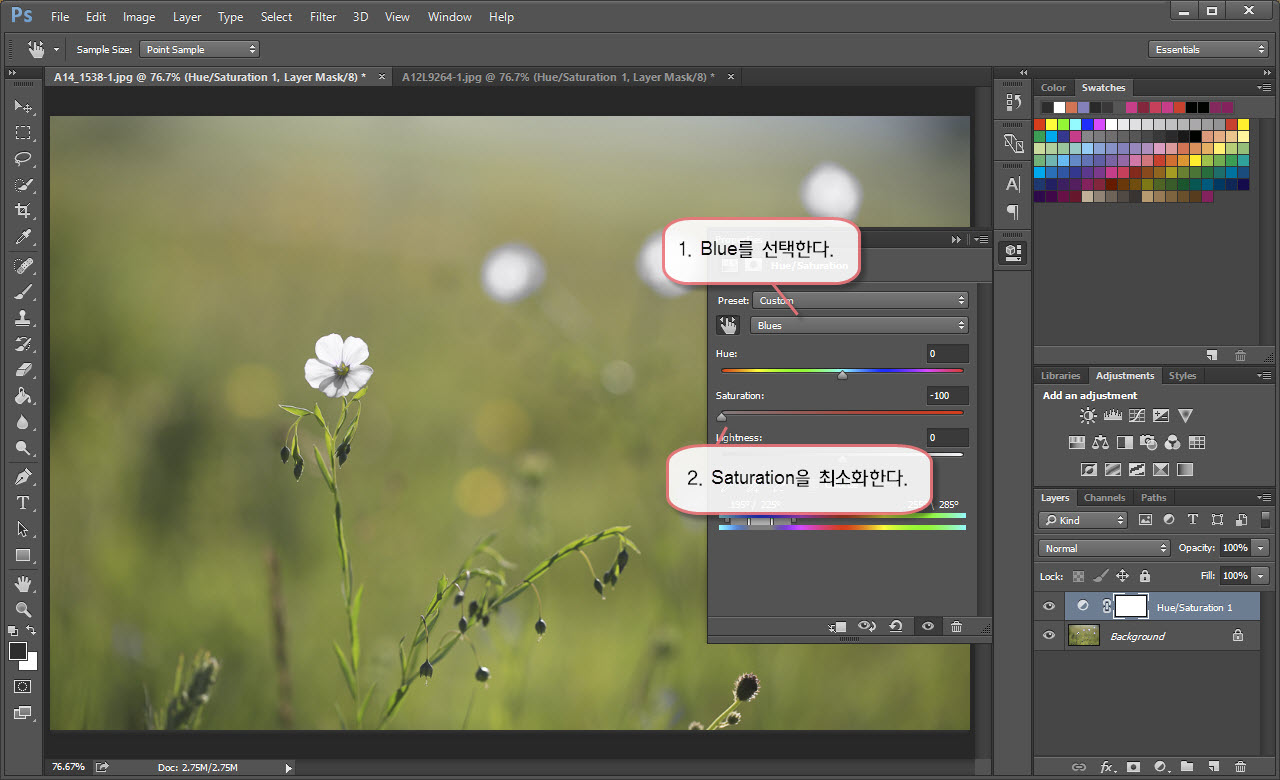Switch to the Styles tab
The width and height of the screenshot is (1280, 780).
pos(1182,375)
